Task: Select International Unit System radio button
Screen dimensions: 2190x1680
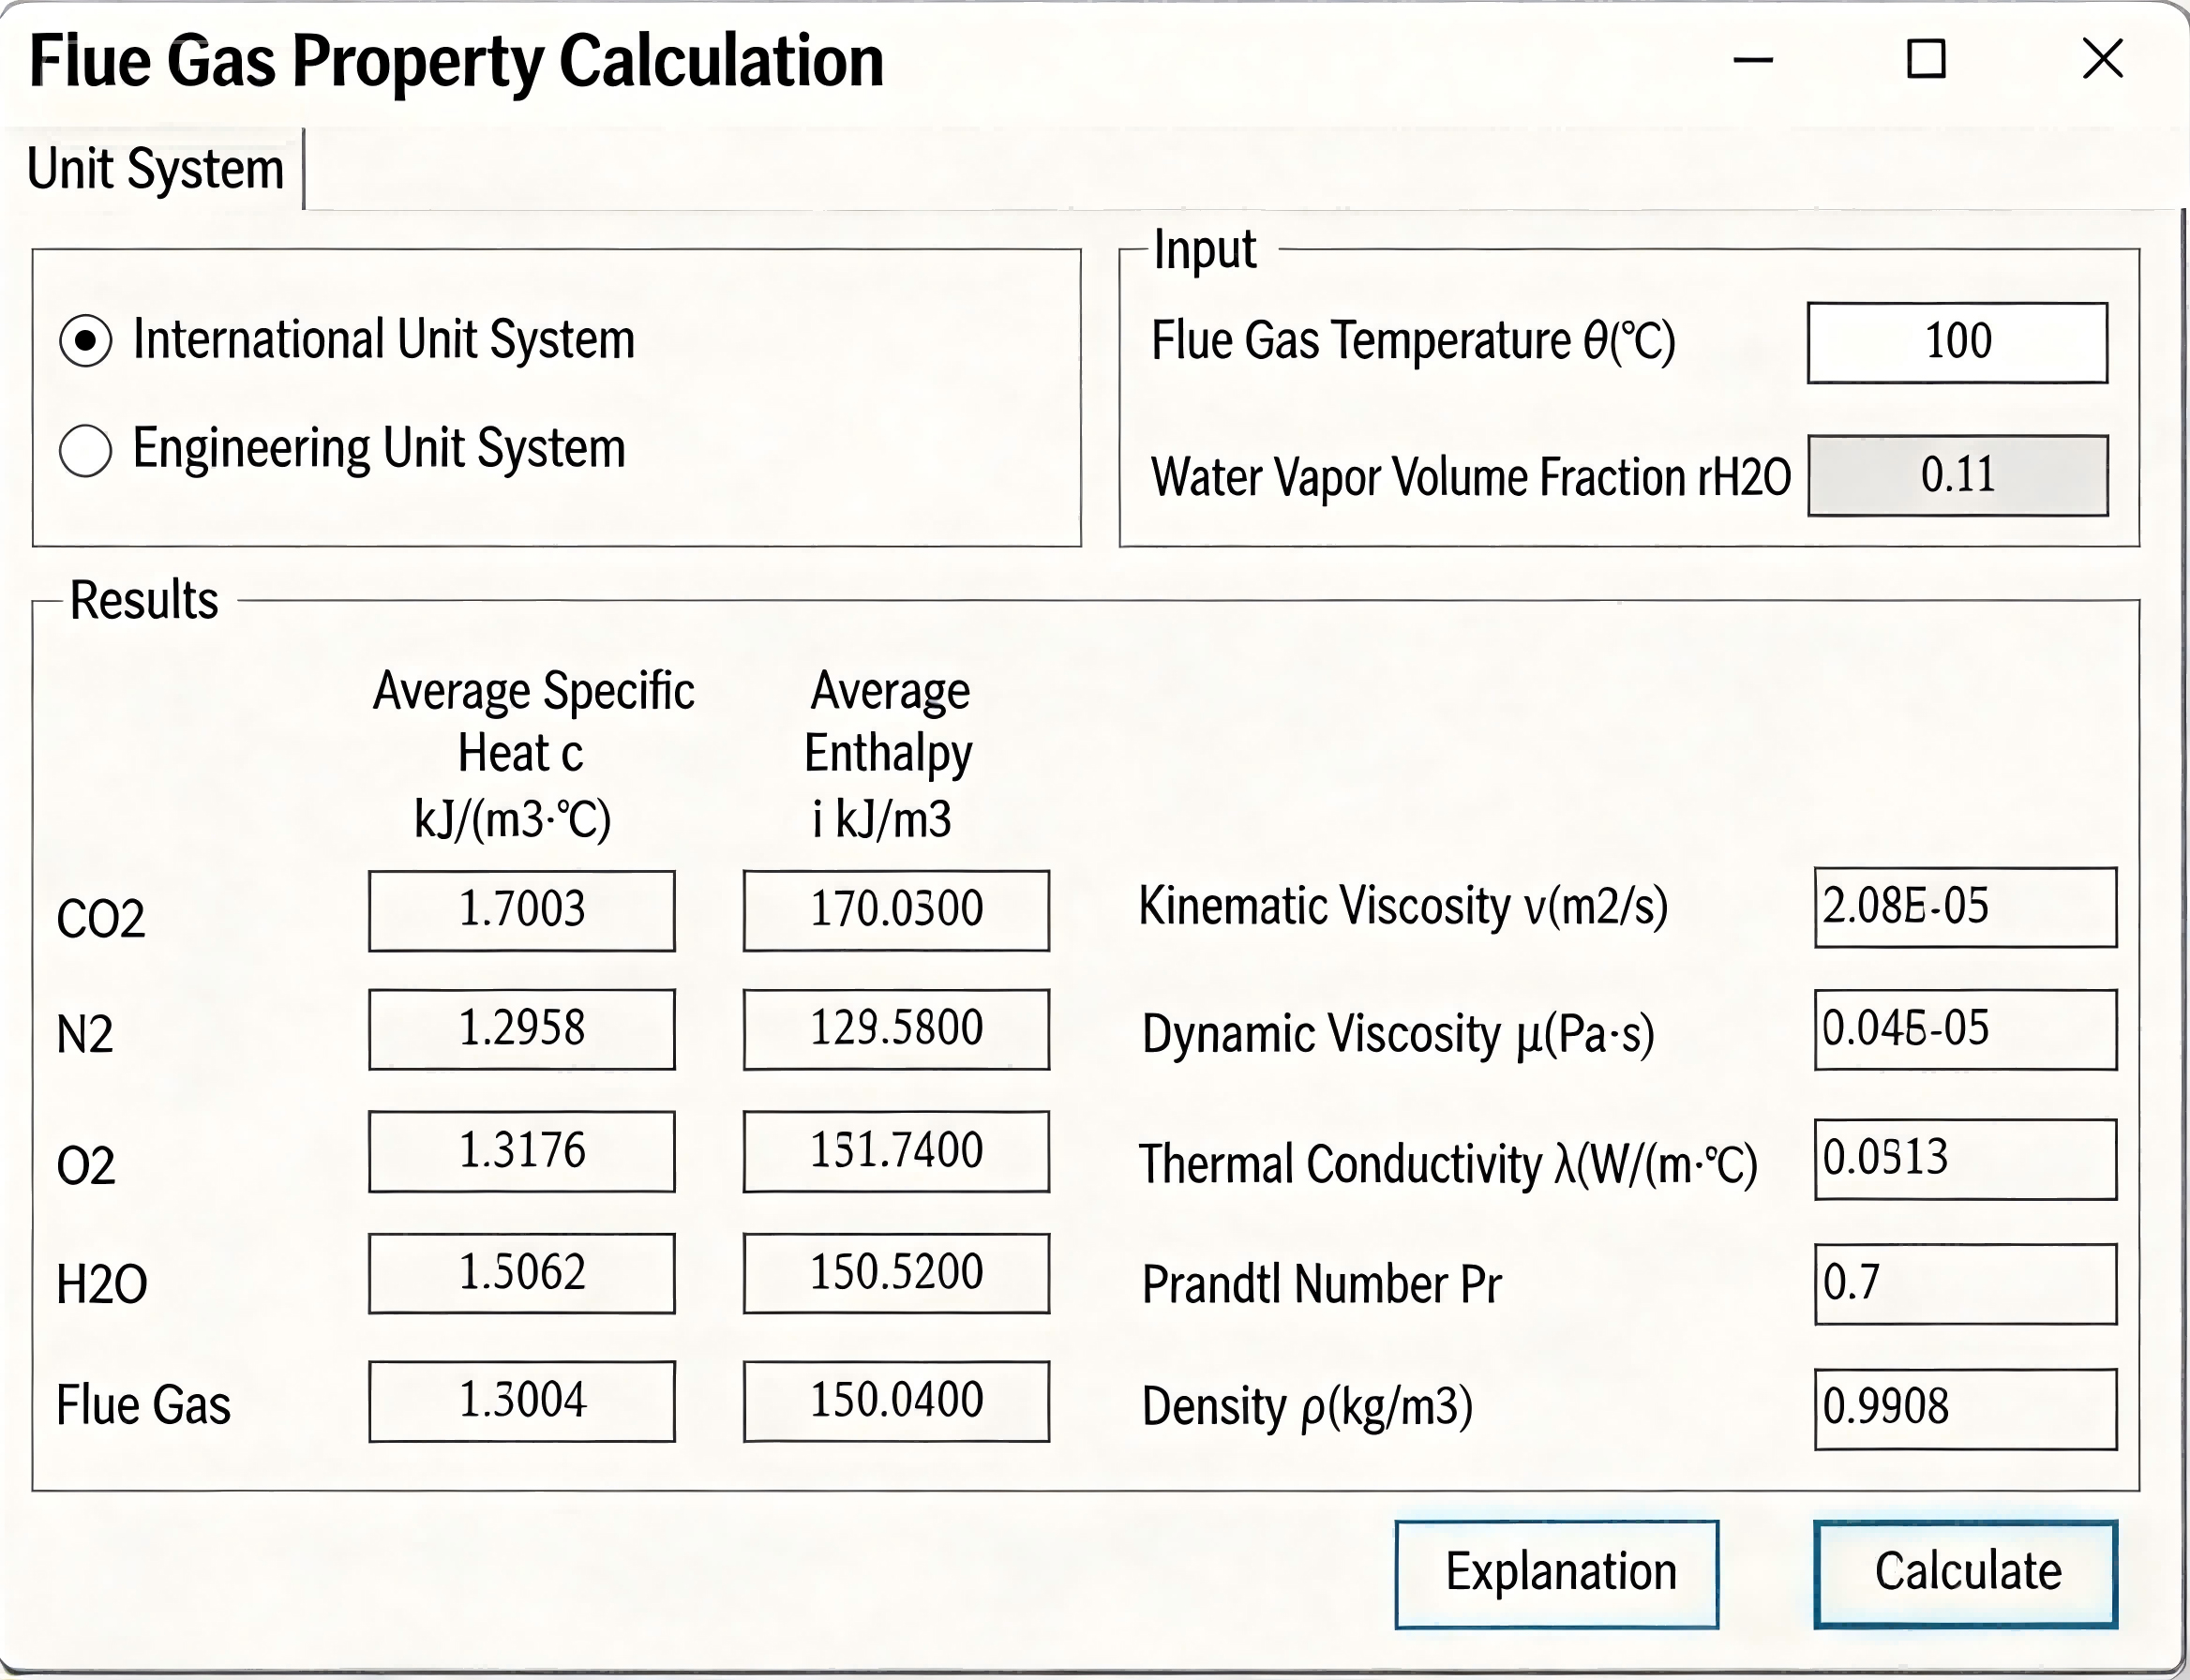Action: tap(86, 340)
